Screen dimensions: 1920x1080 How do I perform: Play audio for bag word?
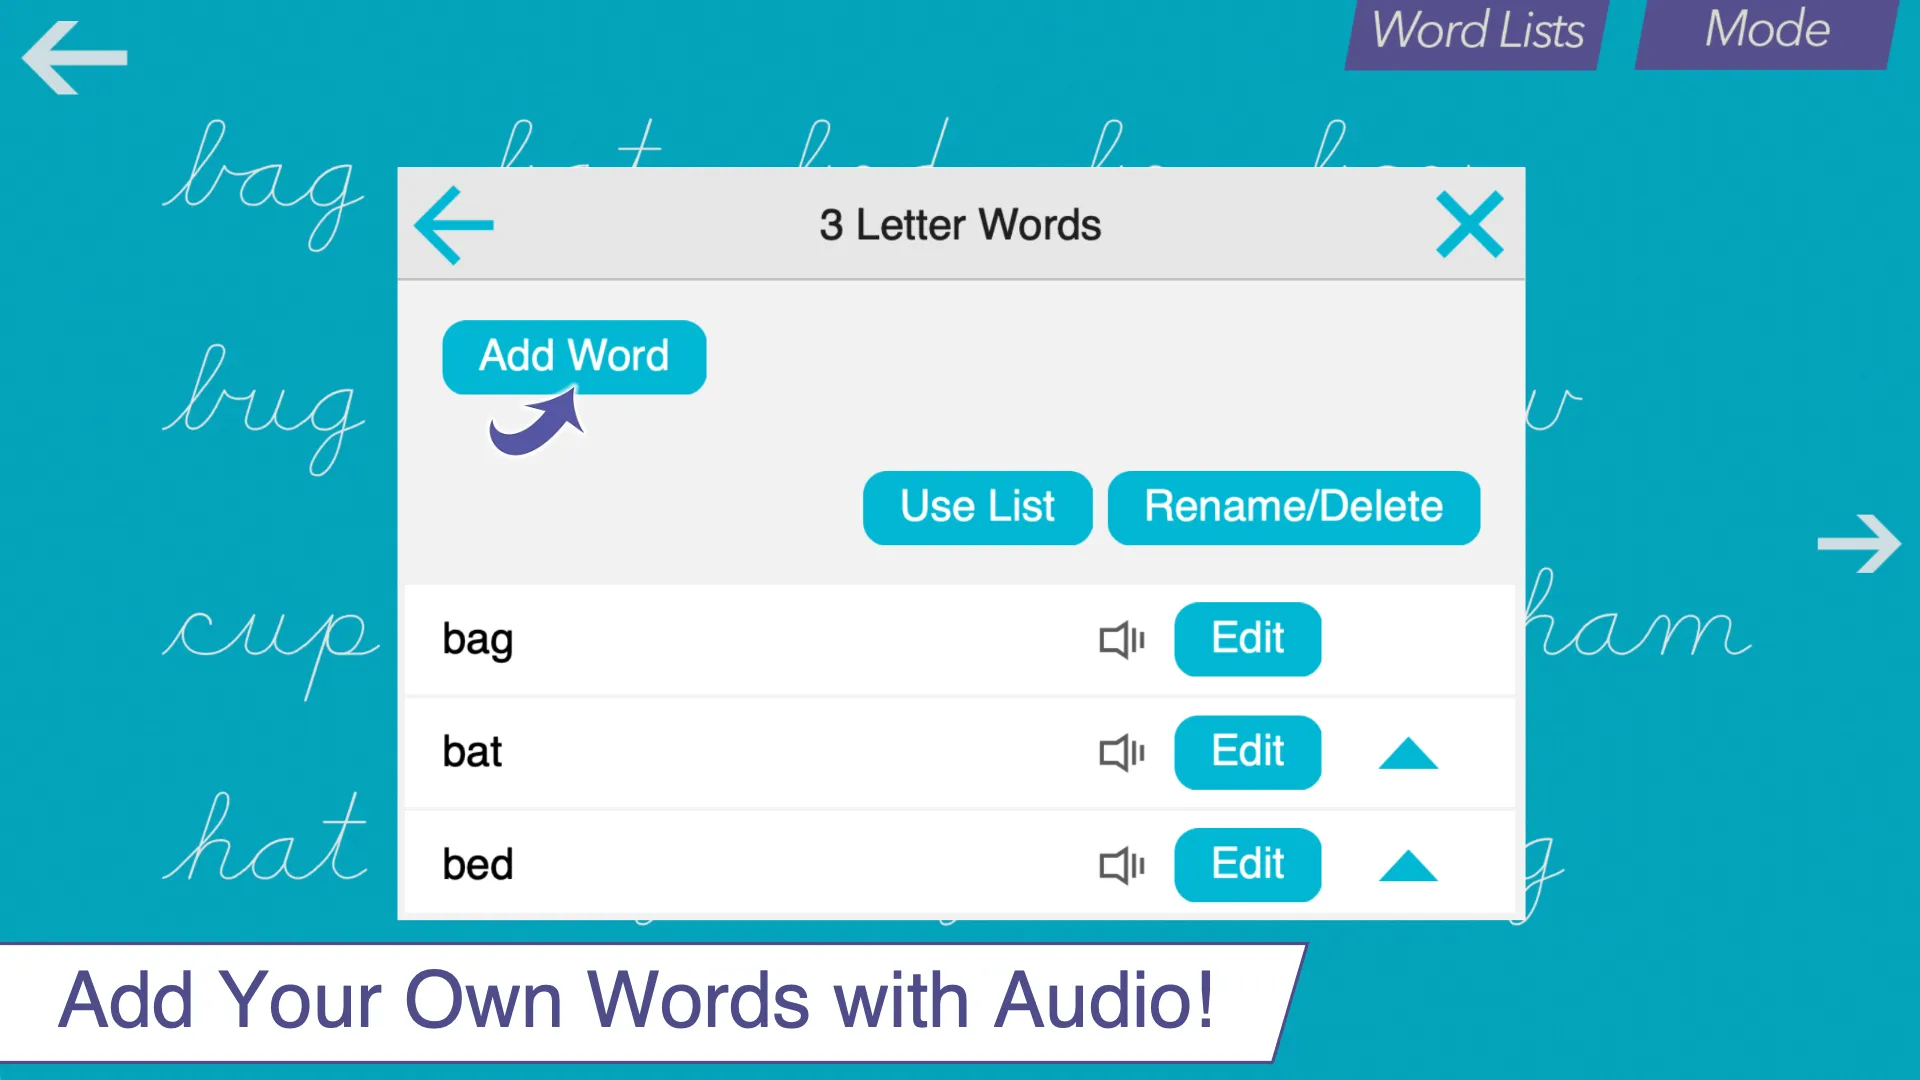[x=1121, y=638]
